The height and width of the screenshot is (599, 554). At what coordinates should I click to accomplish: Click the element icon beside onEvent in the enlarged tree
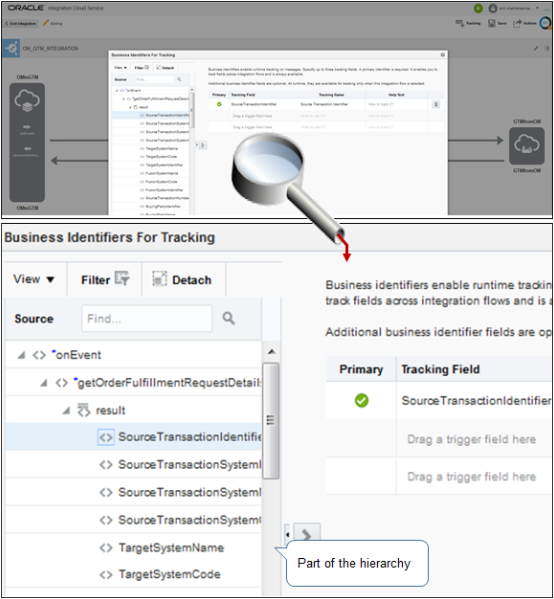[x=39, y=355]
